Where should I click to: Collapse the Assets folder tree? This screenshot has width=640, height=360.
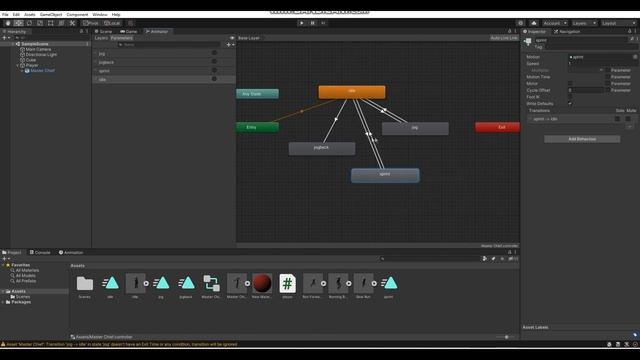tap(3, 291)
